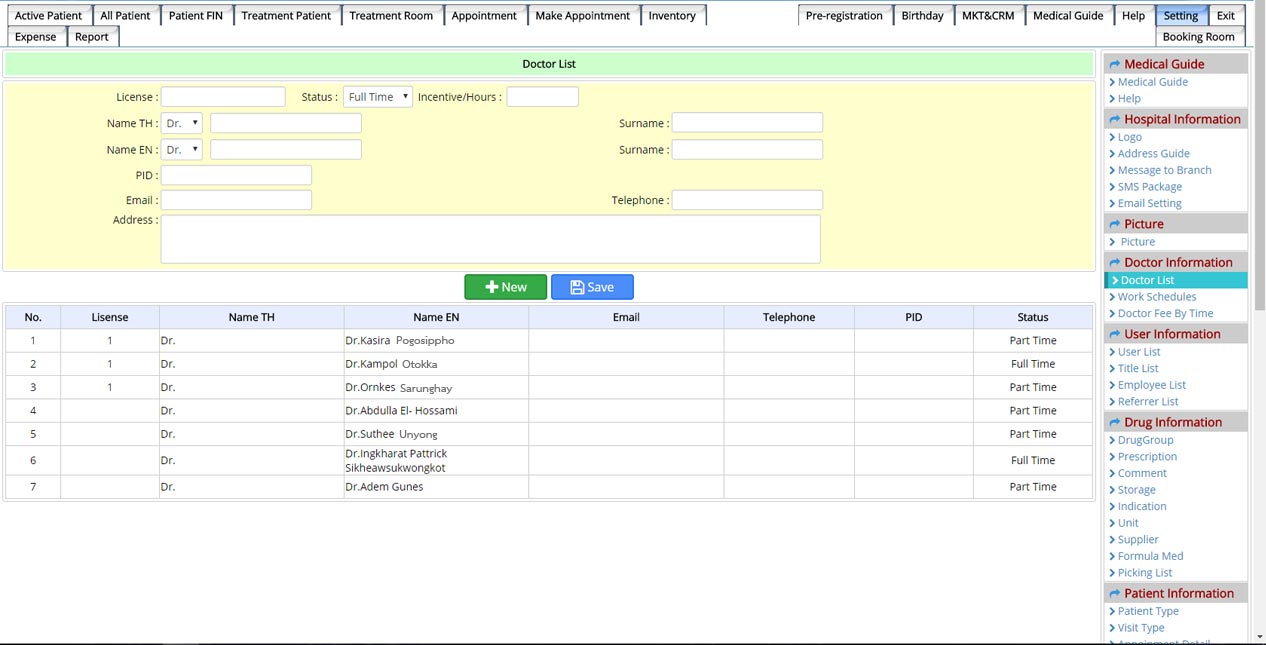Open the Name EN title dropdown
The height and width of the screenshot is (645, 1266).
point(182,149)
